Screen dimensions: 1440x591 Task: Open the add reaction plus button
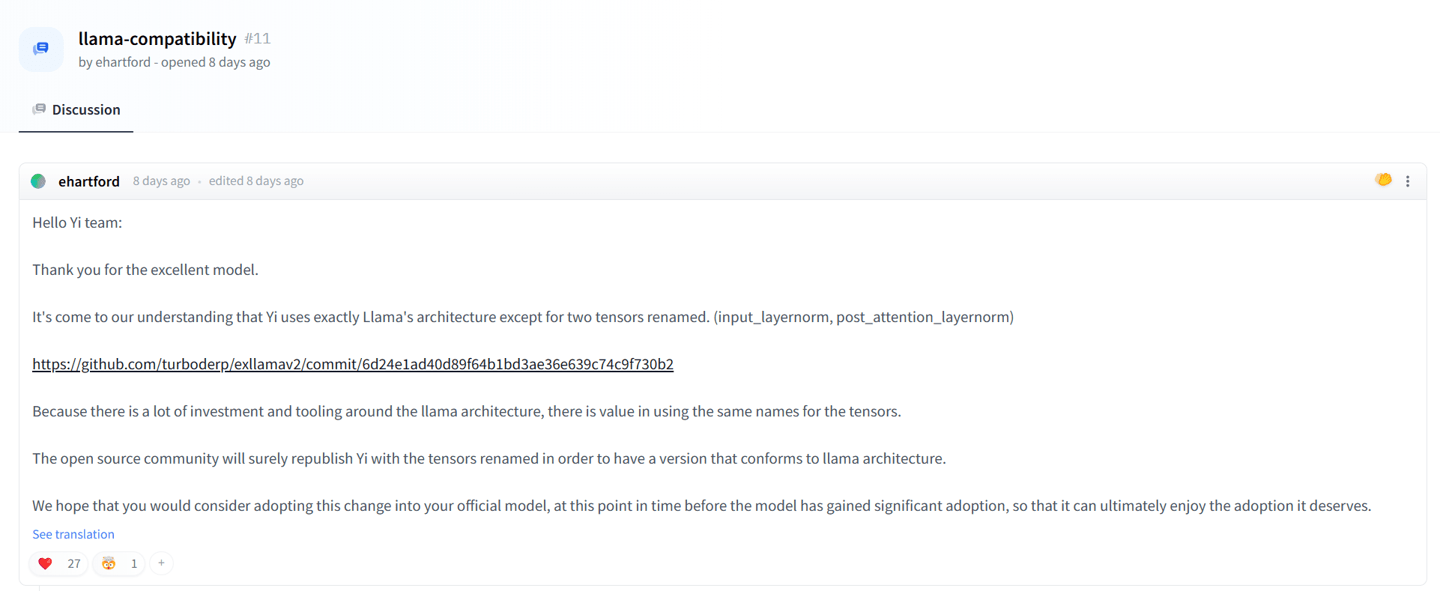pos(161,563)
